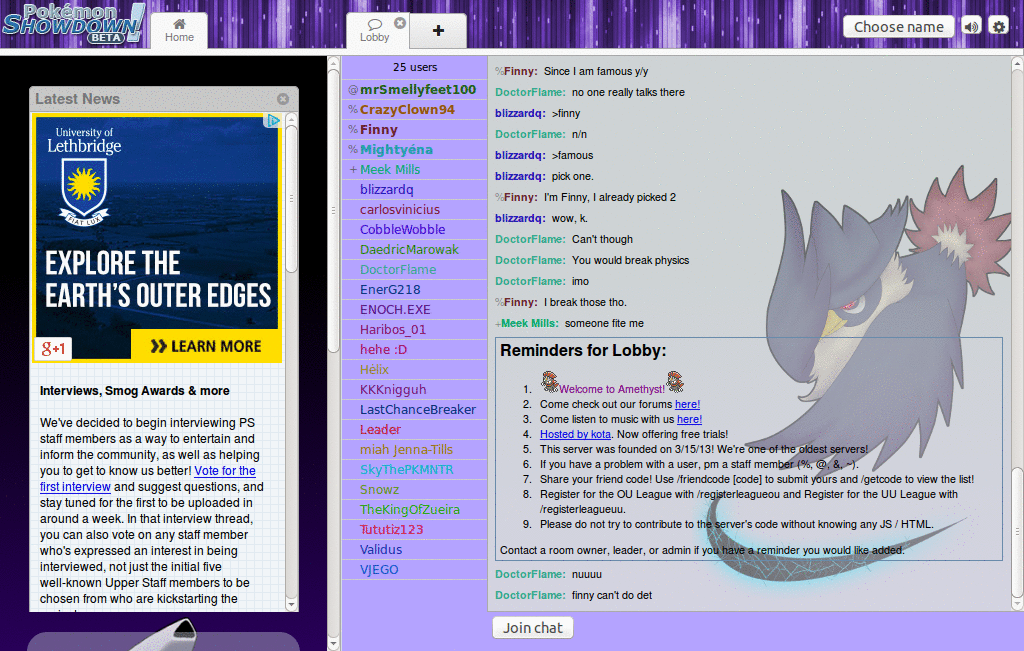
Task: Click LEARN MORE on the ad
Action: point(206,346)
